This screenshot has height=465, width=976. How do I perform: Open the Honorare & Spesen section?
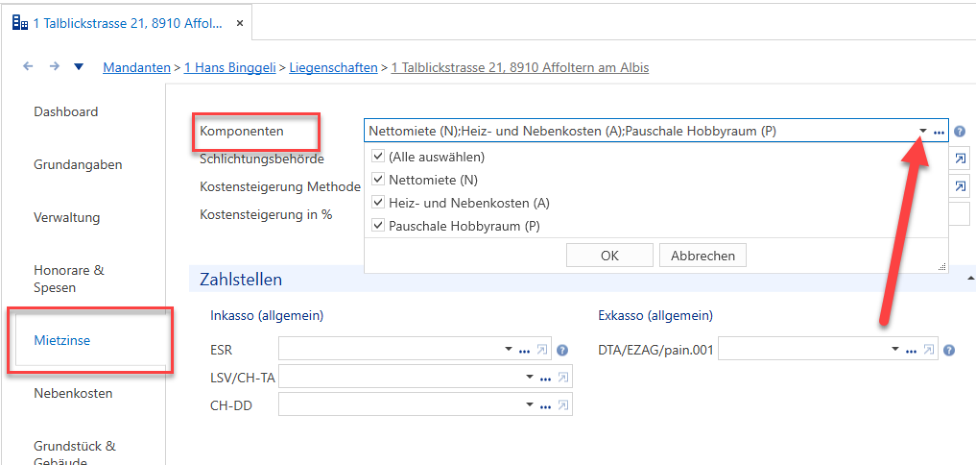[x=69, y=279]
